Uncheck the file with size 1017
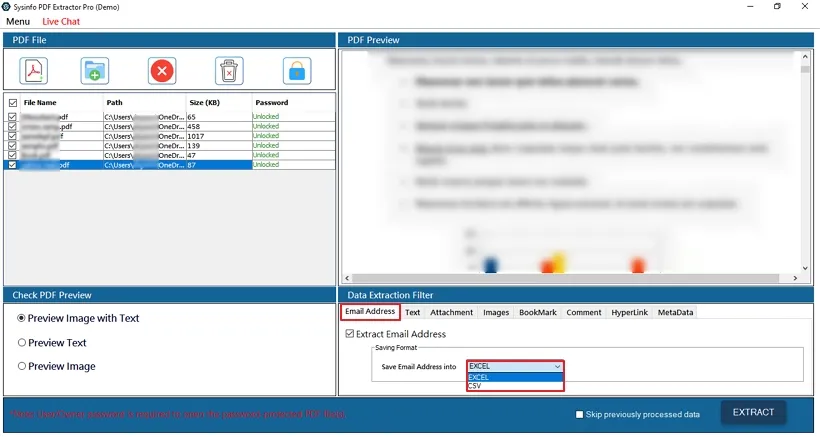Viewport: 820px width, 437px height. tap(12, 136)
